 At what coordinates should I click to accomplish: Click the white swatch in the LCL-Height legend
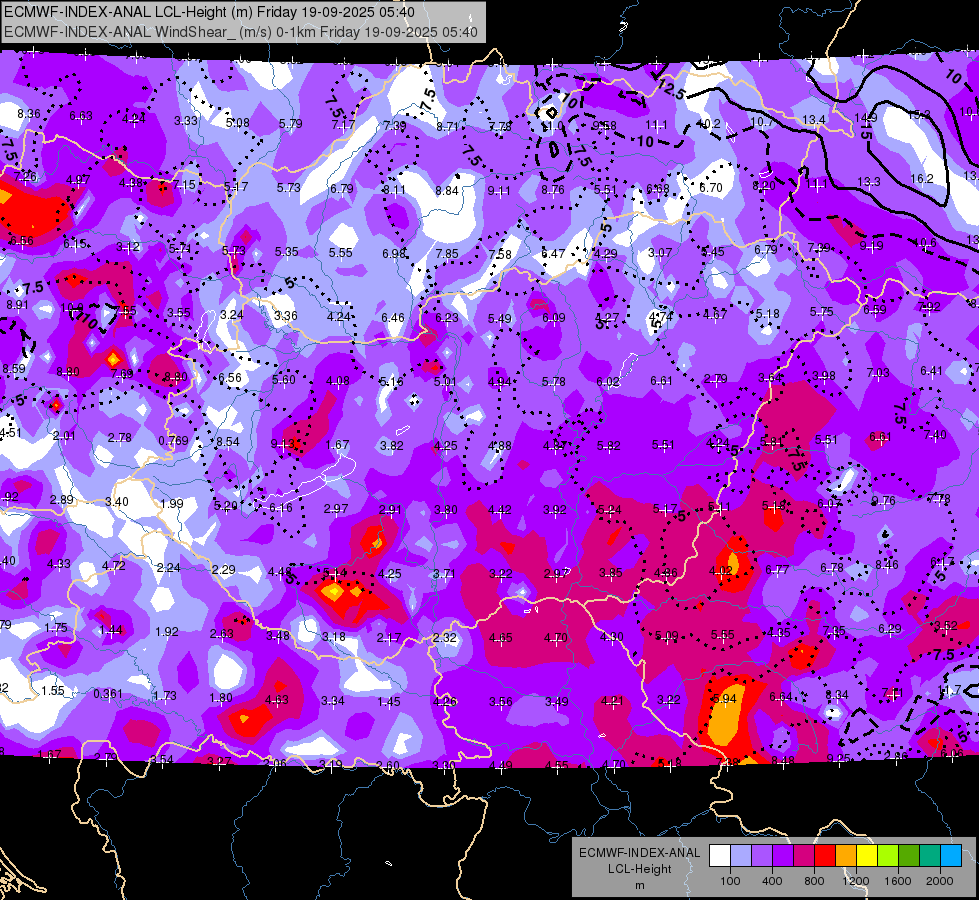tap(720, 856)
